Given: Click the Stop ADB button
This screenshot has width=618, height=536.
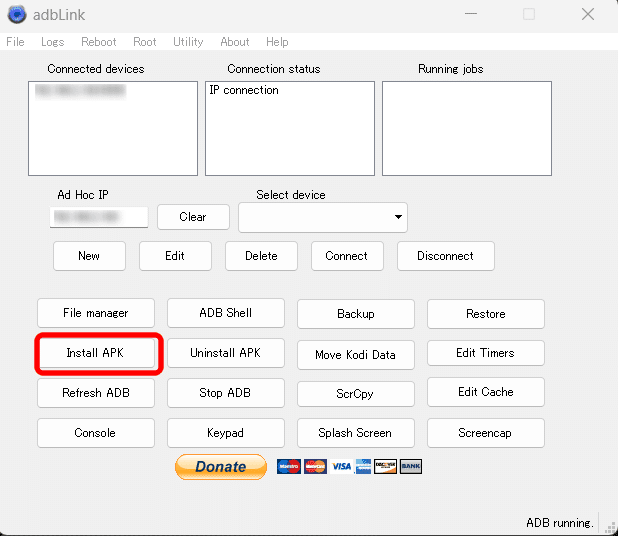Looking at the screenshot, I should (x=226, y=393).
